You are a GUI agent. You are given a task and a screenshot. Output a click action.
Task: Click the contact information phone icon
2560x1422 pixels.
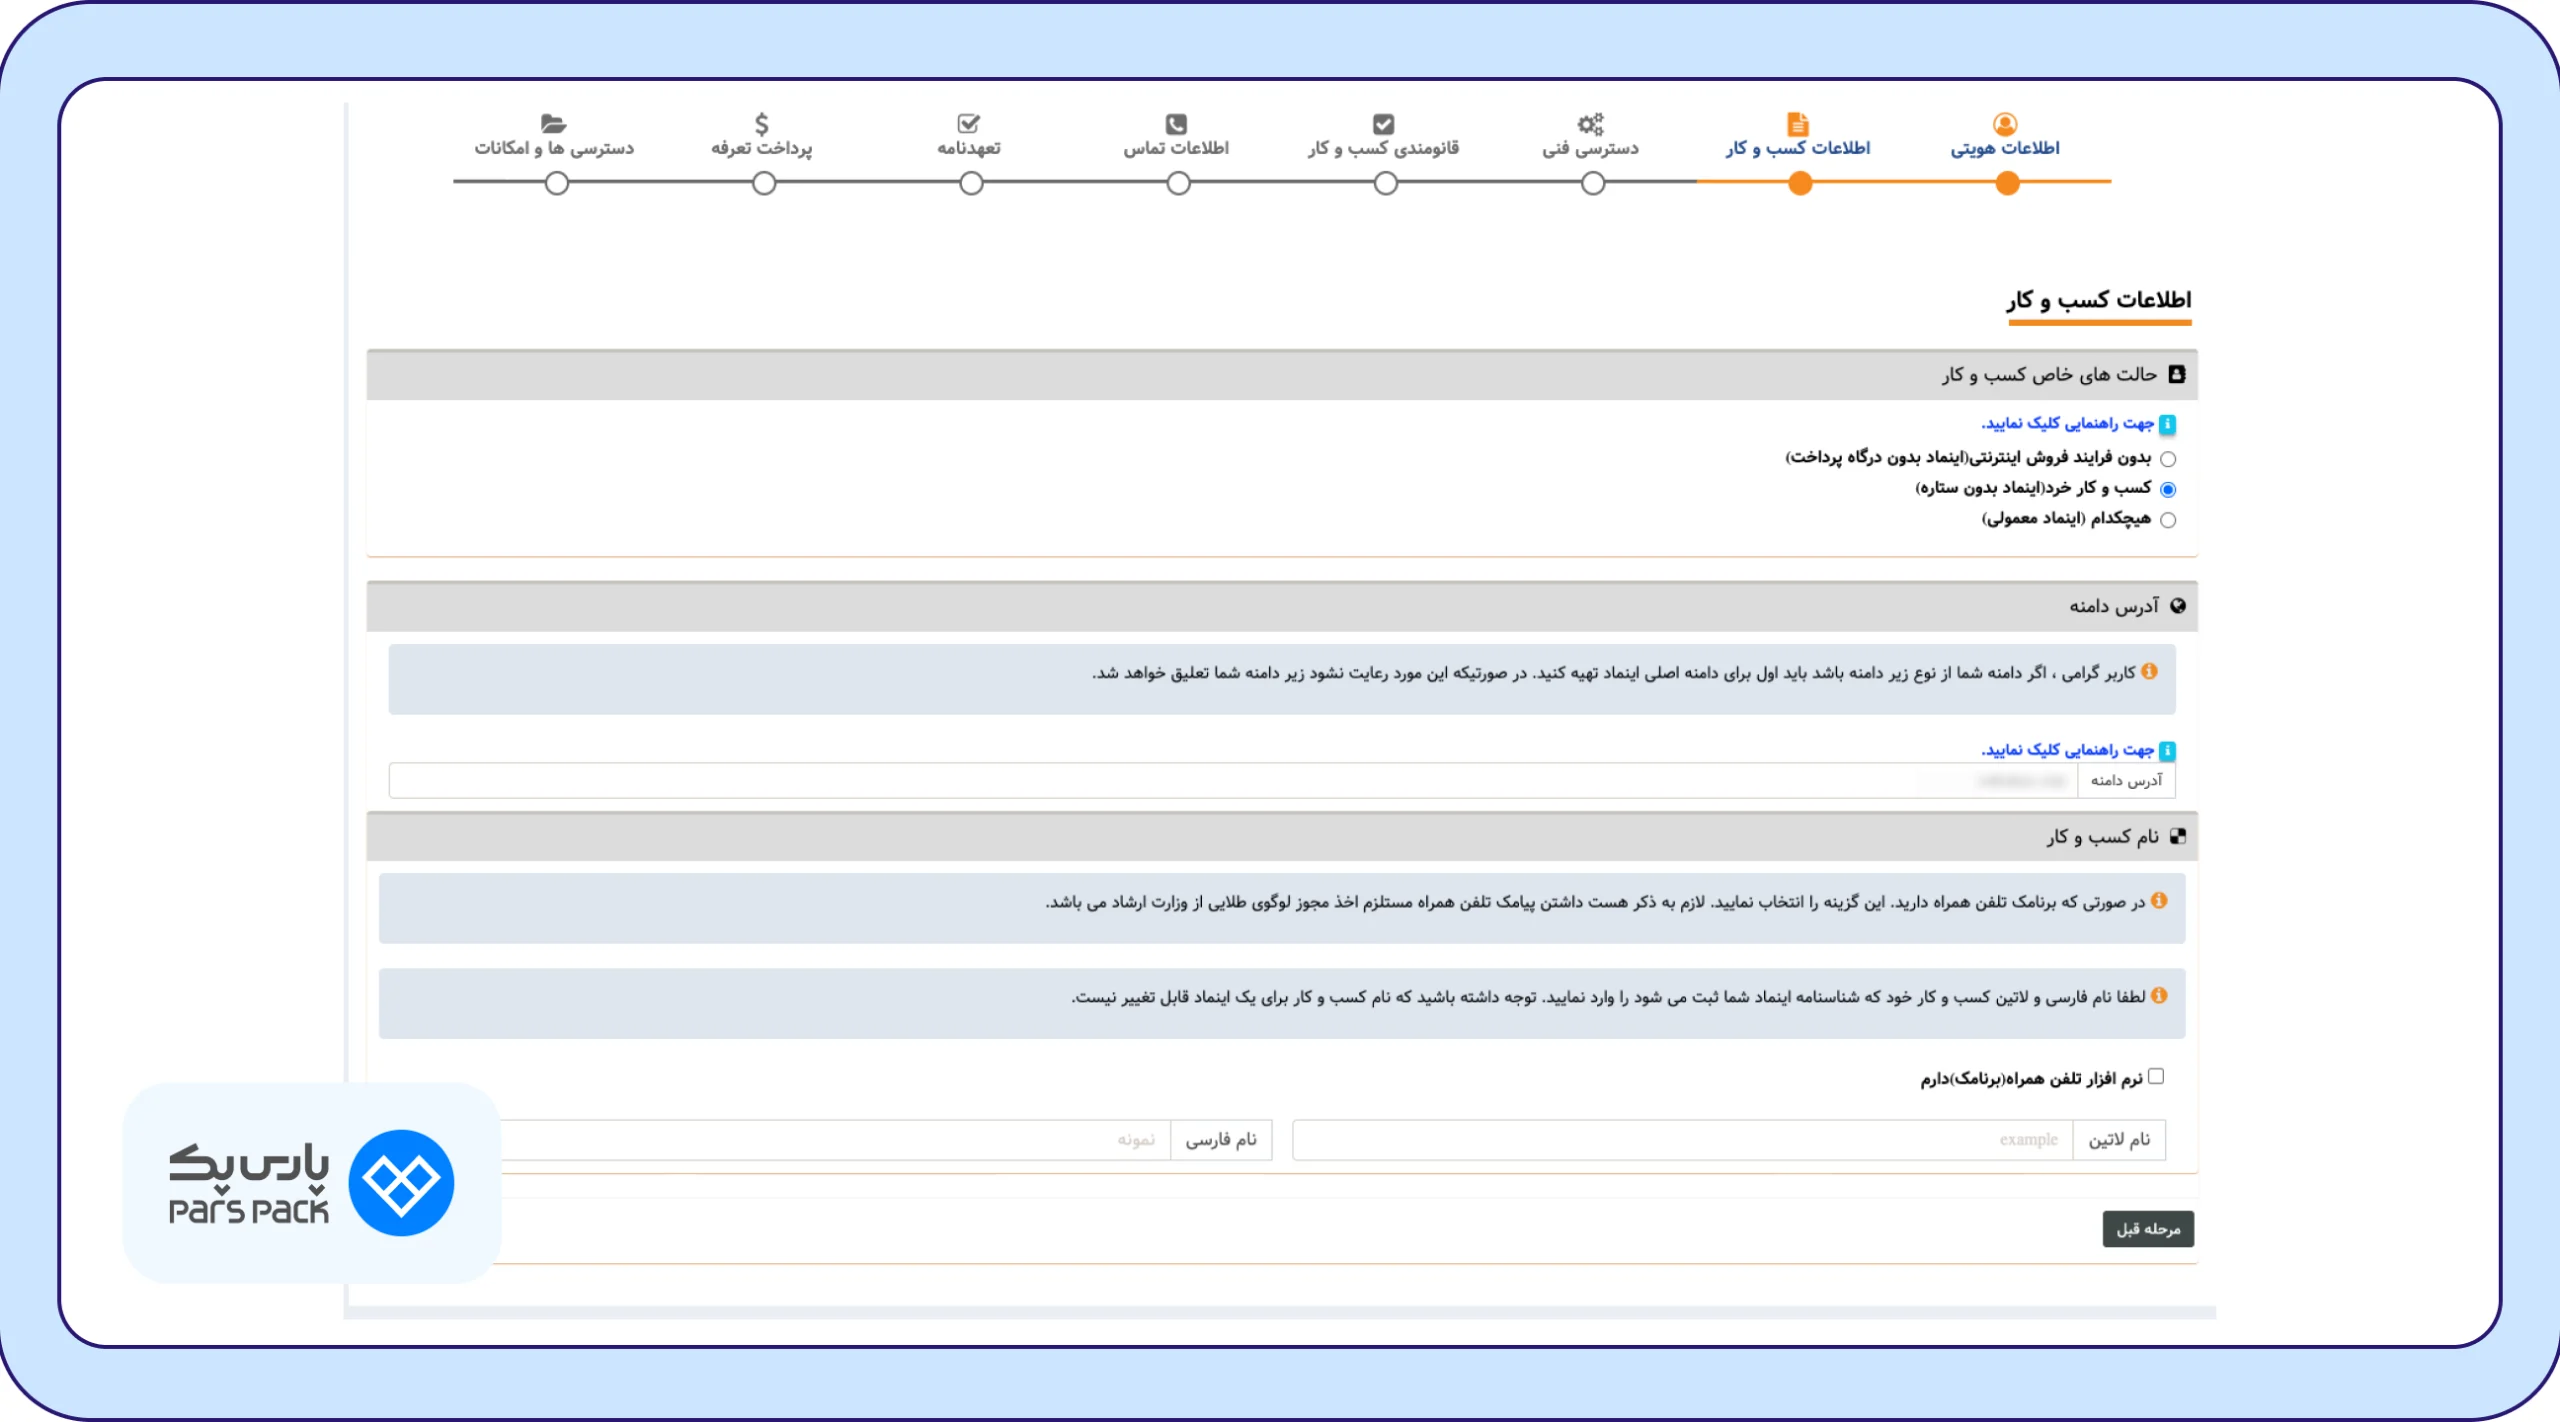[x=1176, y=124]
